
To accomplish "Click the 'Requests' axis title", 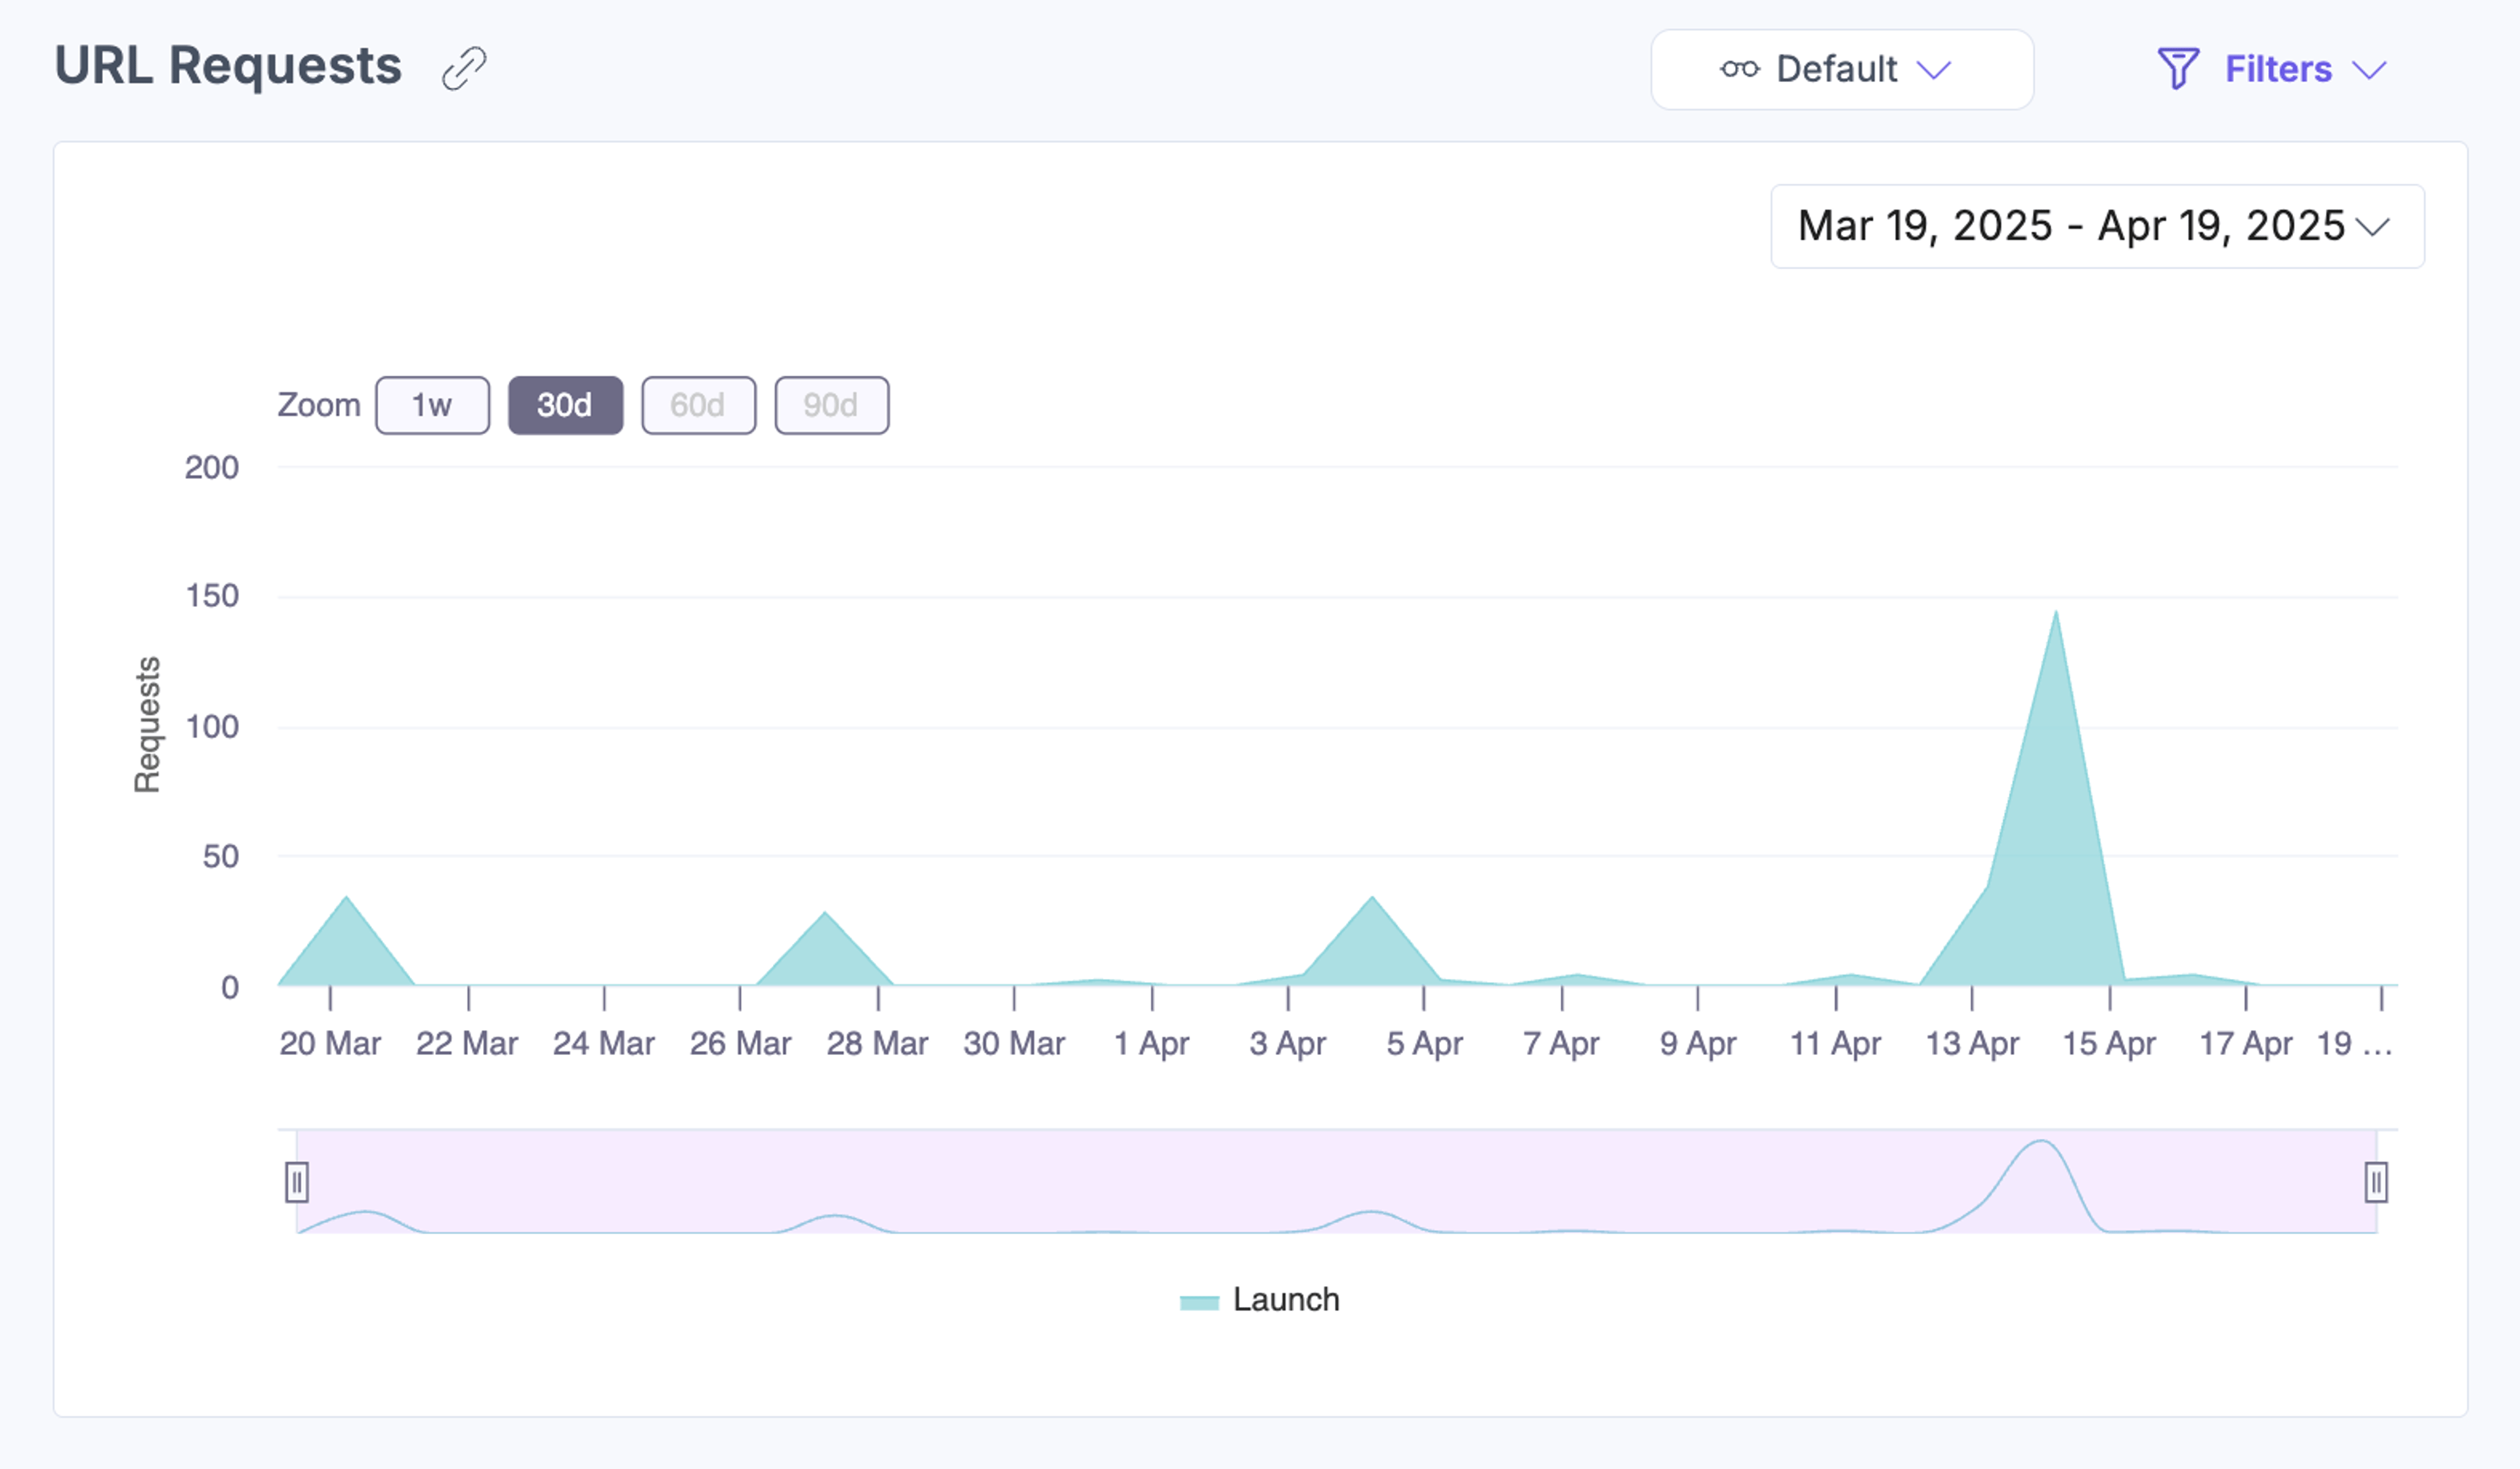I will pos(147,725).
